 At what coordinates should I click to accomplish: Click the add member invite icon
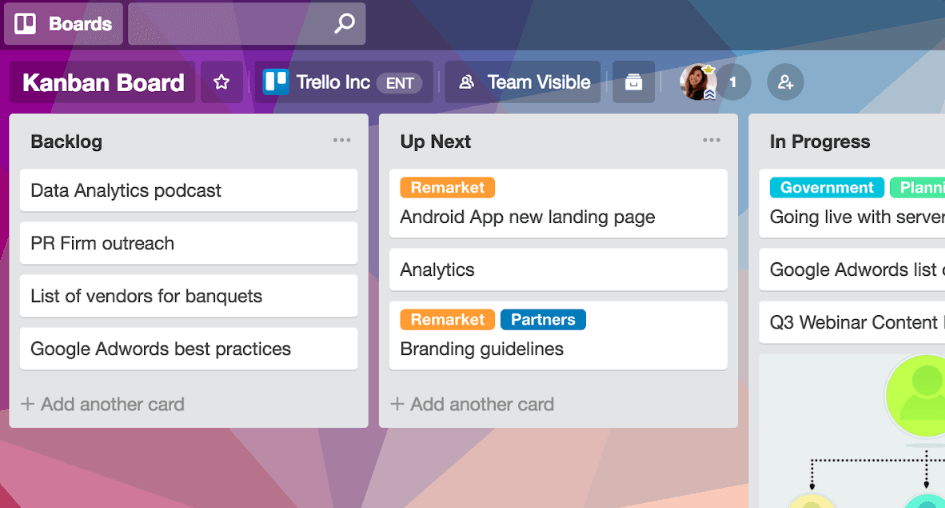tap(785, 82)
